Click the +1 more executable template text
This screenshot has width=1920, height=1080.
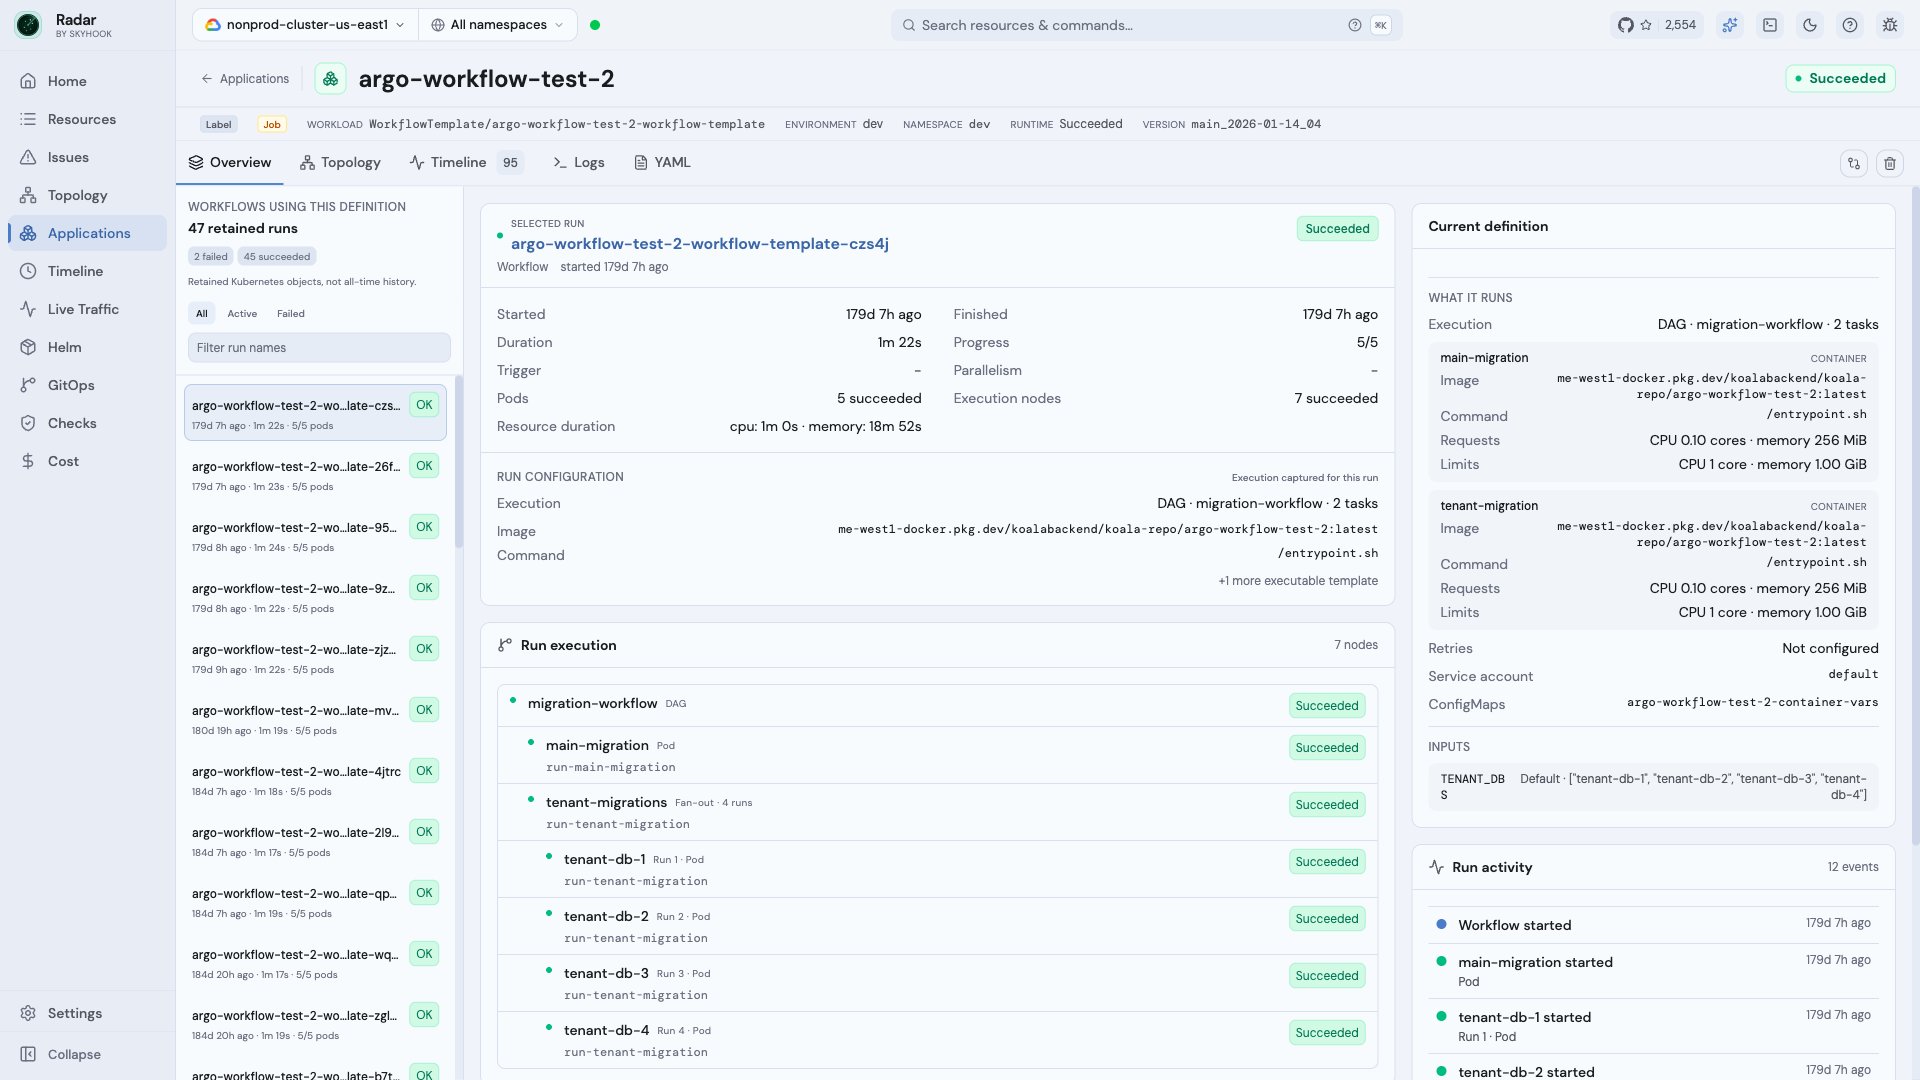point(1297,581)
